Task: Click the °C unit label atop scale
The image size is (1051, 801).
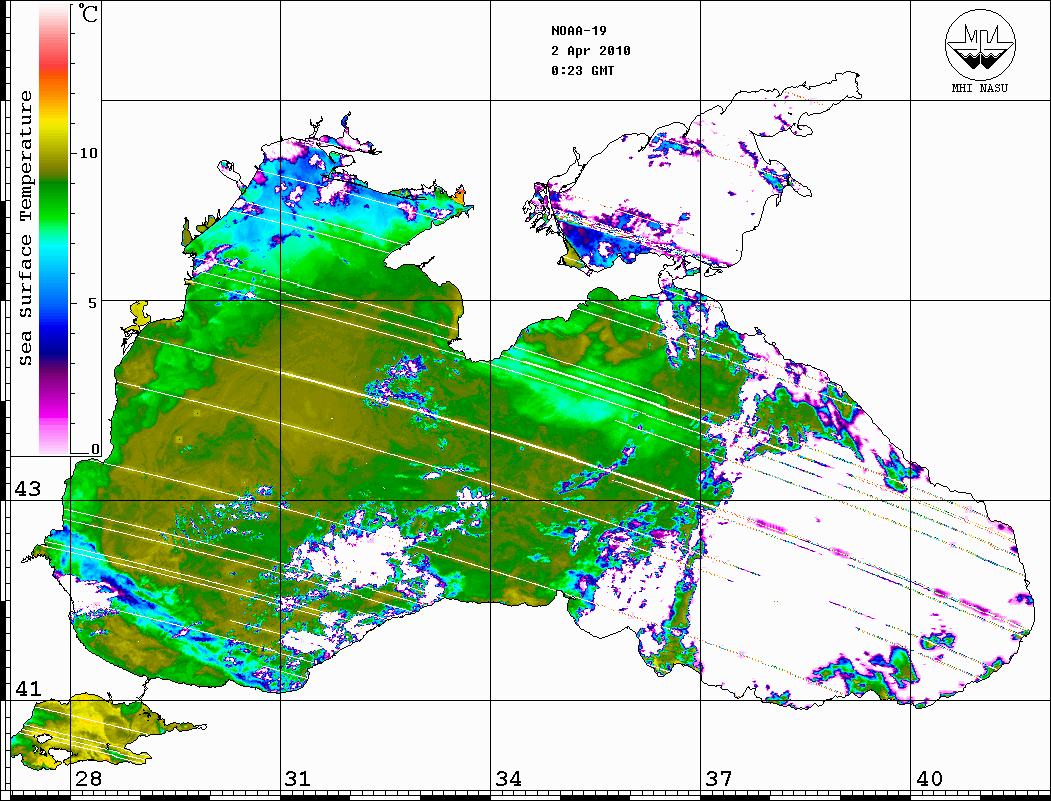Action: [x=88, y=13]
